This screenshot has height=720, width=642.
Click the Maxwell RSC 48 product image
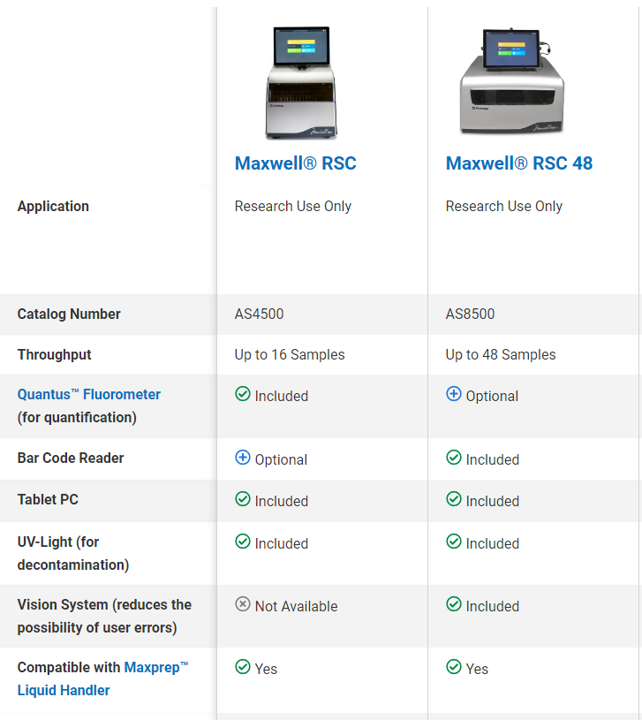(512, 81)
